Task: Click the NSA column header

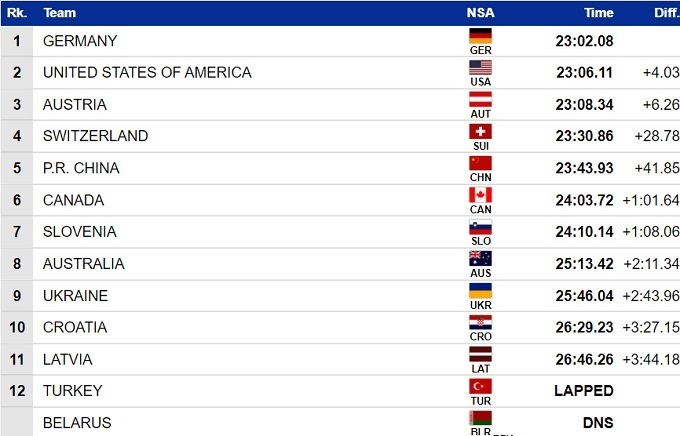Action: pyautogui.click(x=480, y=13)
